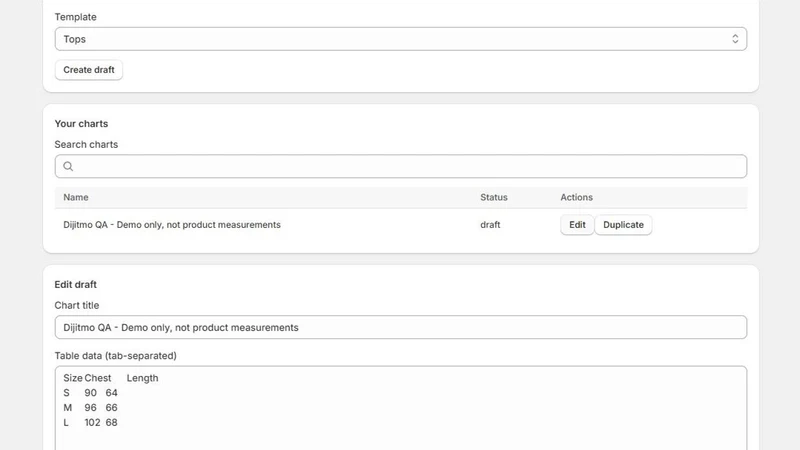Viewport: 800px width, 450px height.
Task: Click the draft status cell
Action: (x=490, y=225)
